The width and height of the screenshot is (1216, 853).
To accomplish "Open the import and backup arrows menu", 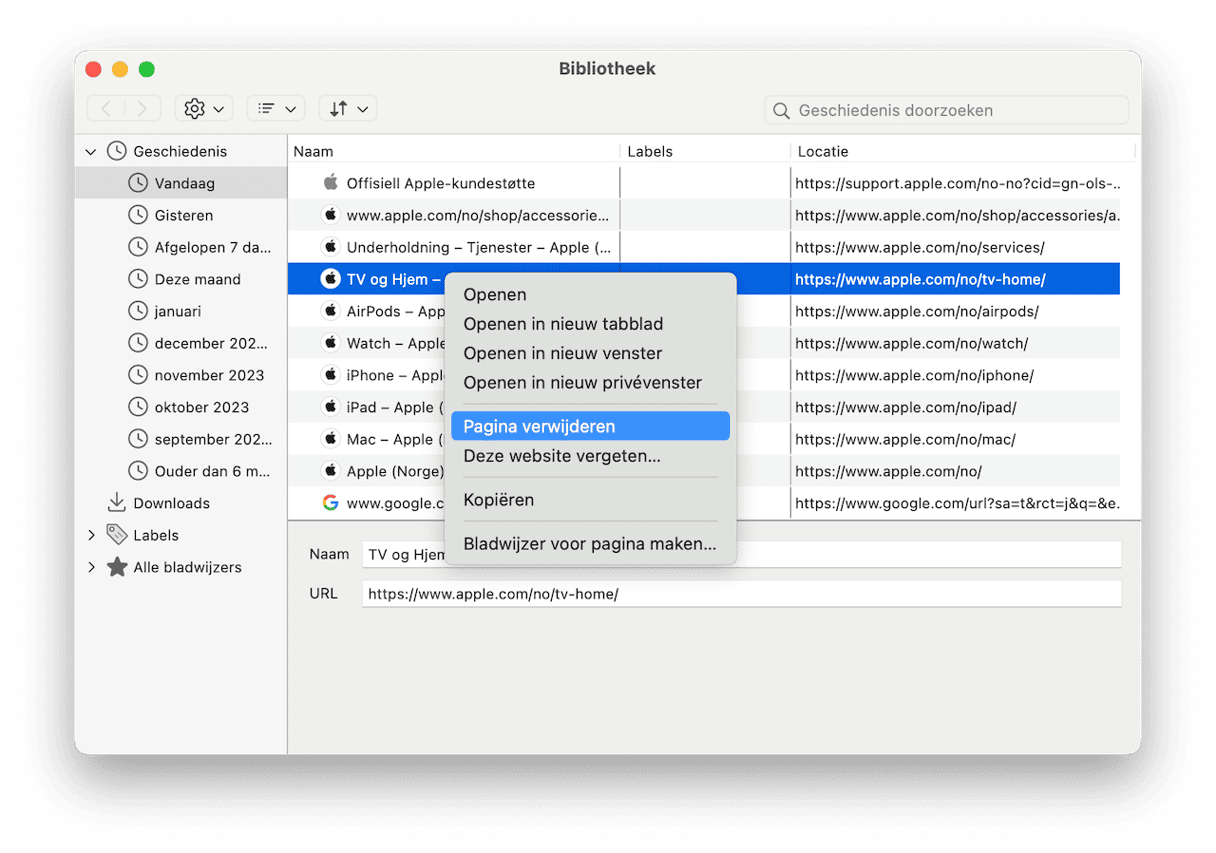I will coord(347,109).
